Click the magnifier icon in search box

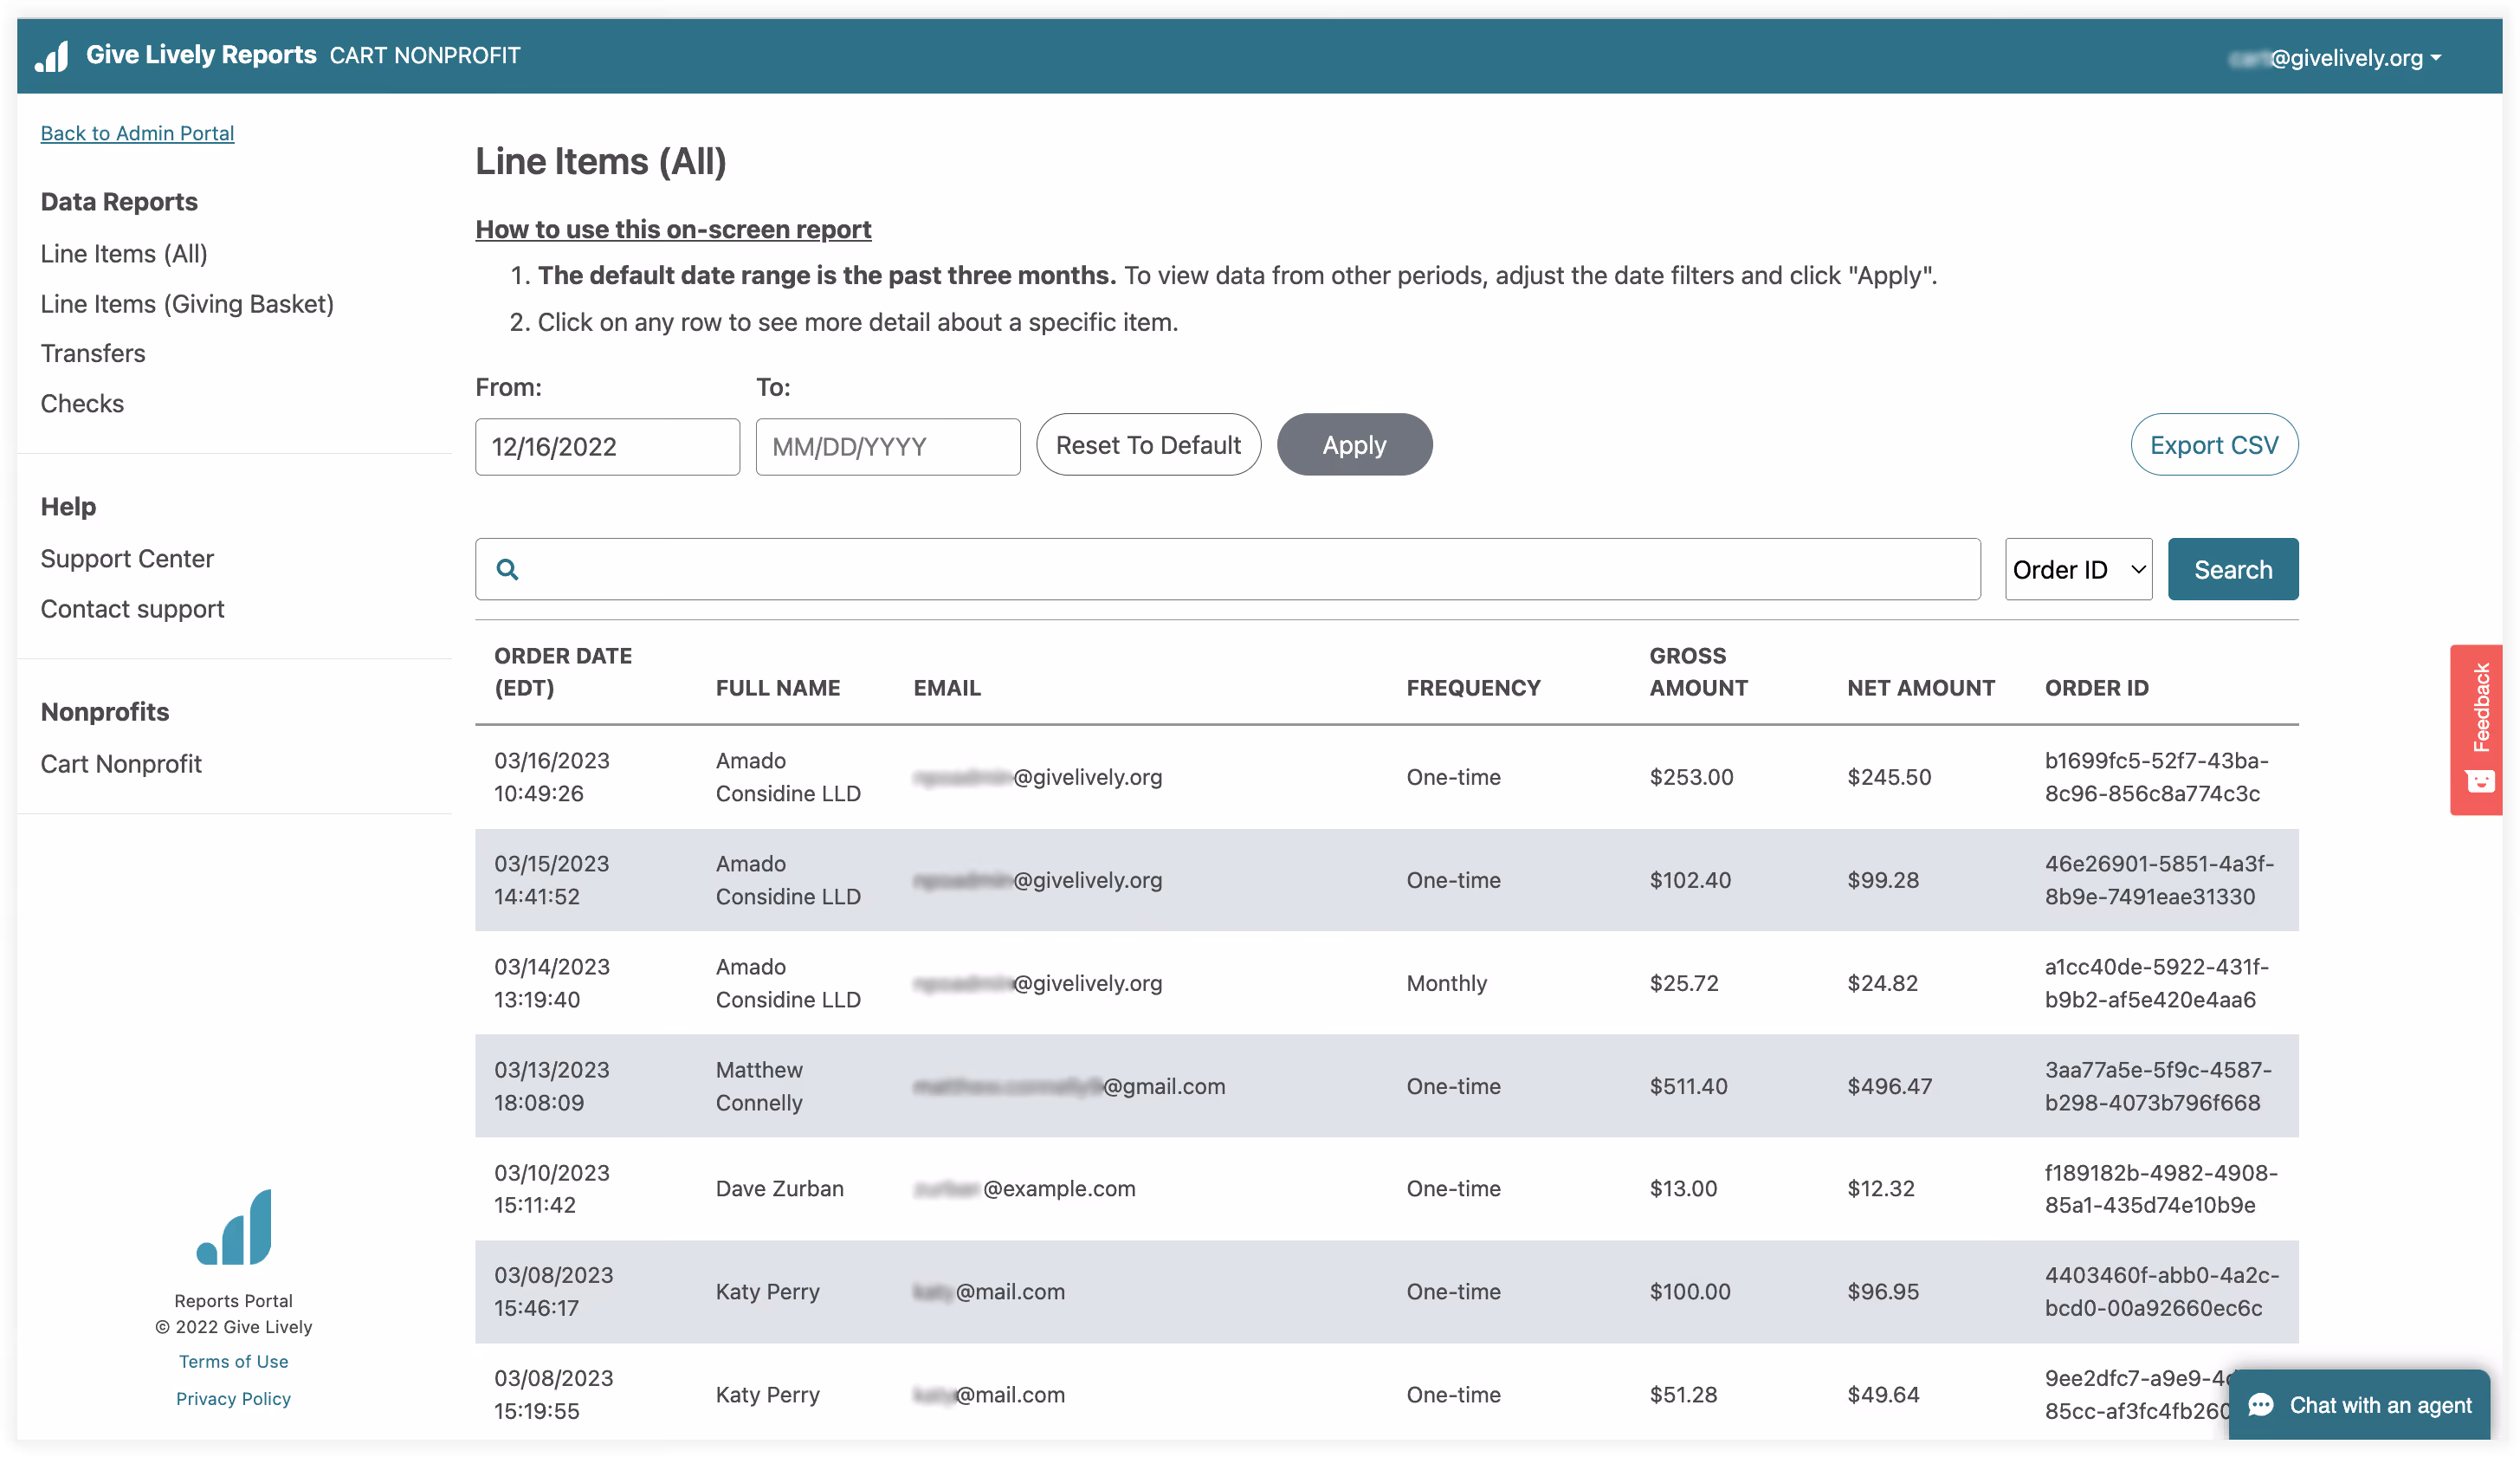coord(508,569)
